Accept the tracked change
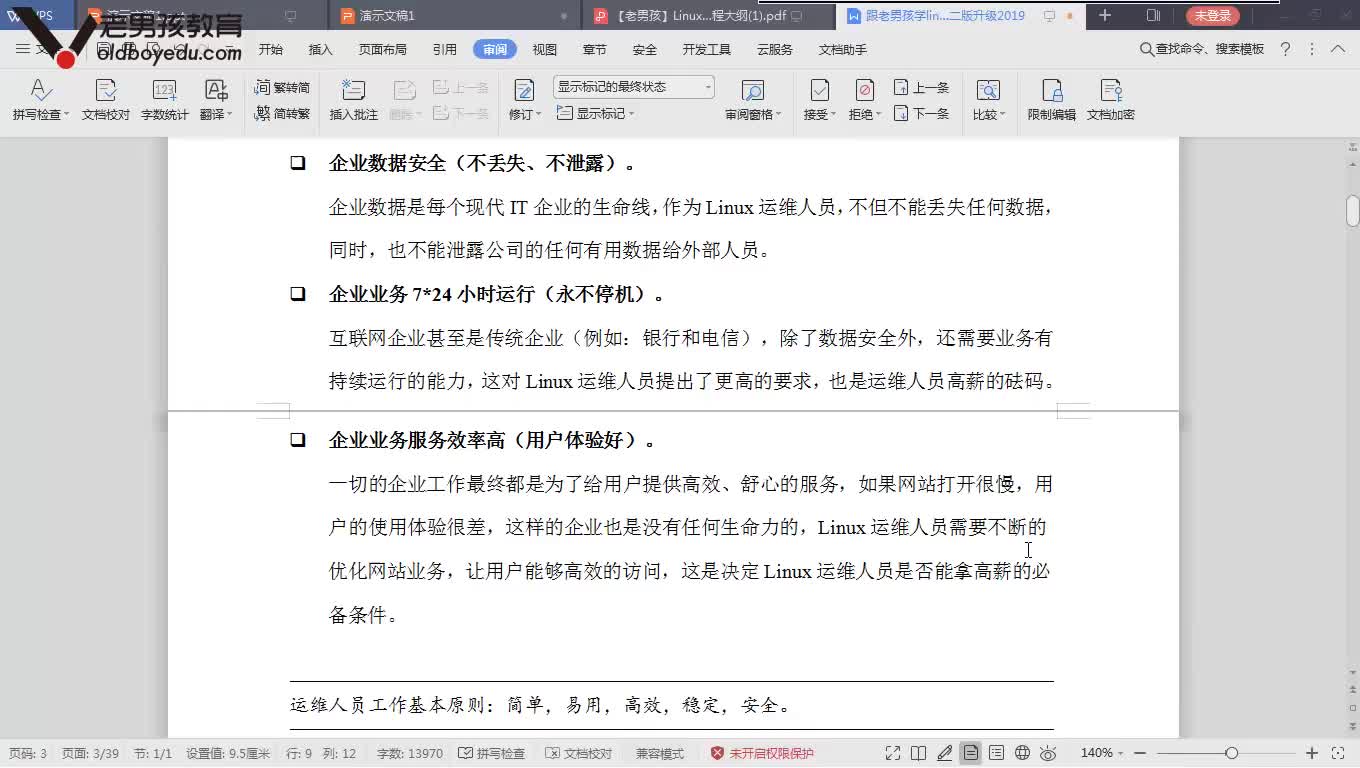Image resolution: width=1360 pixels, height=768 pixels. pyautogui.click(x=819, y=91)
